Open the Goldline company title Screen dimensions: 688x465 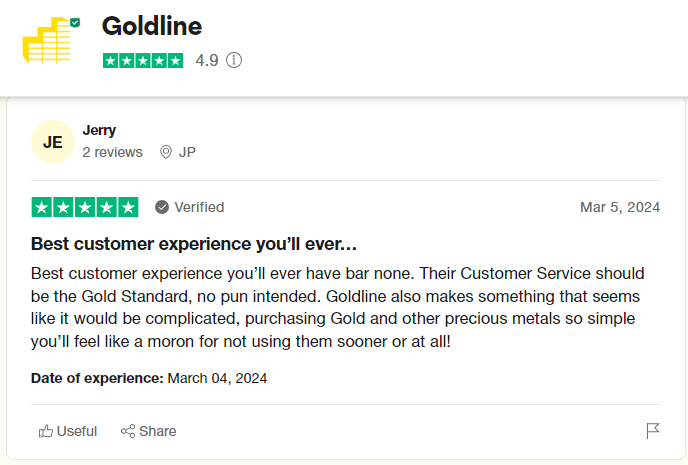151,26
